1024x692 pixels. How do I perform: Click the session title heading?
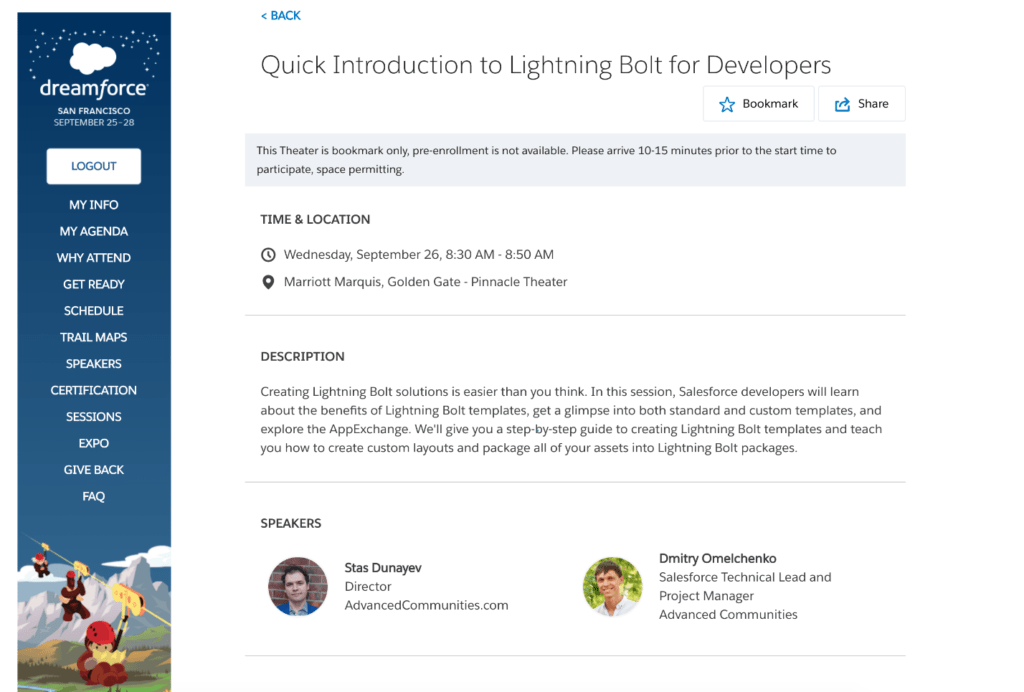pos(545,65)
